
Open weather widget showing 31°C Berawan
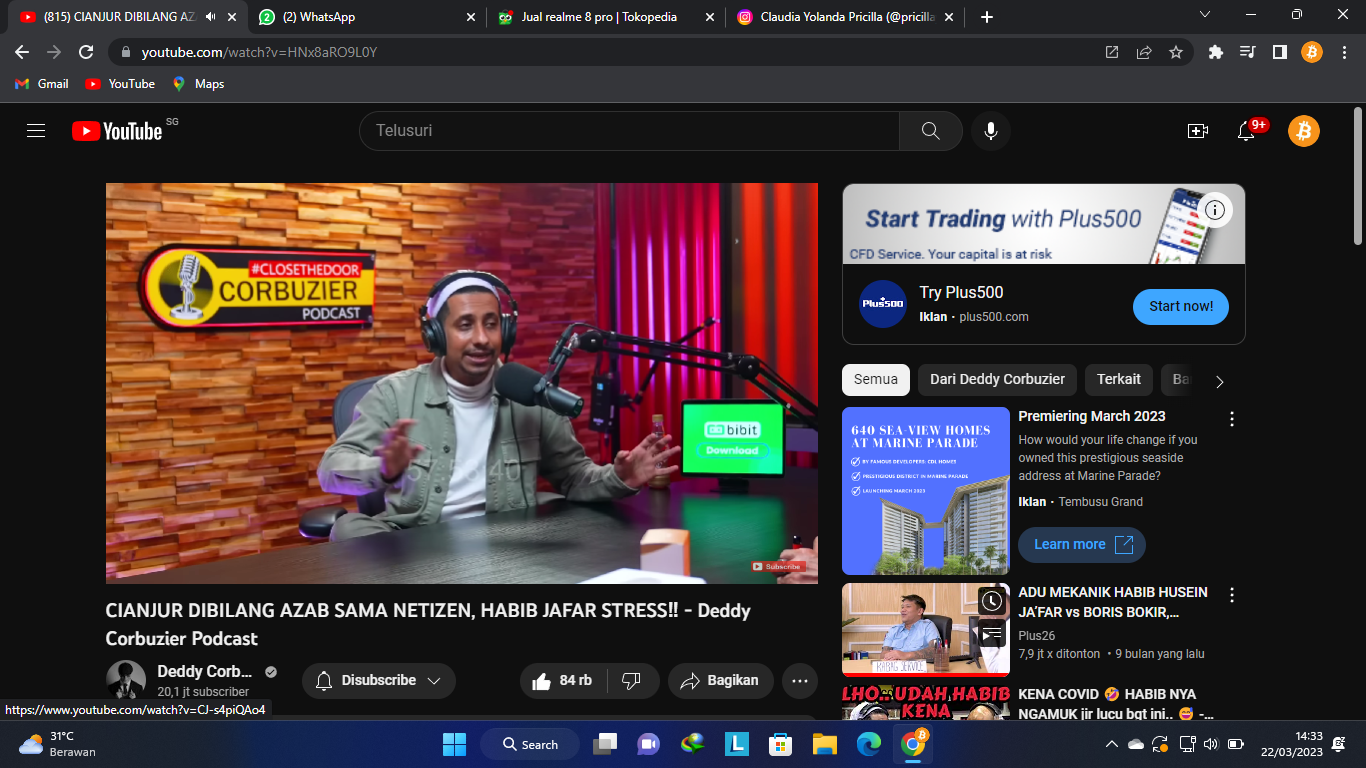pos(59,744)
